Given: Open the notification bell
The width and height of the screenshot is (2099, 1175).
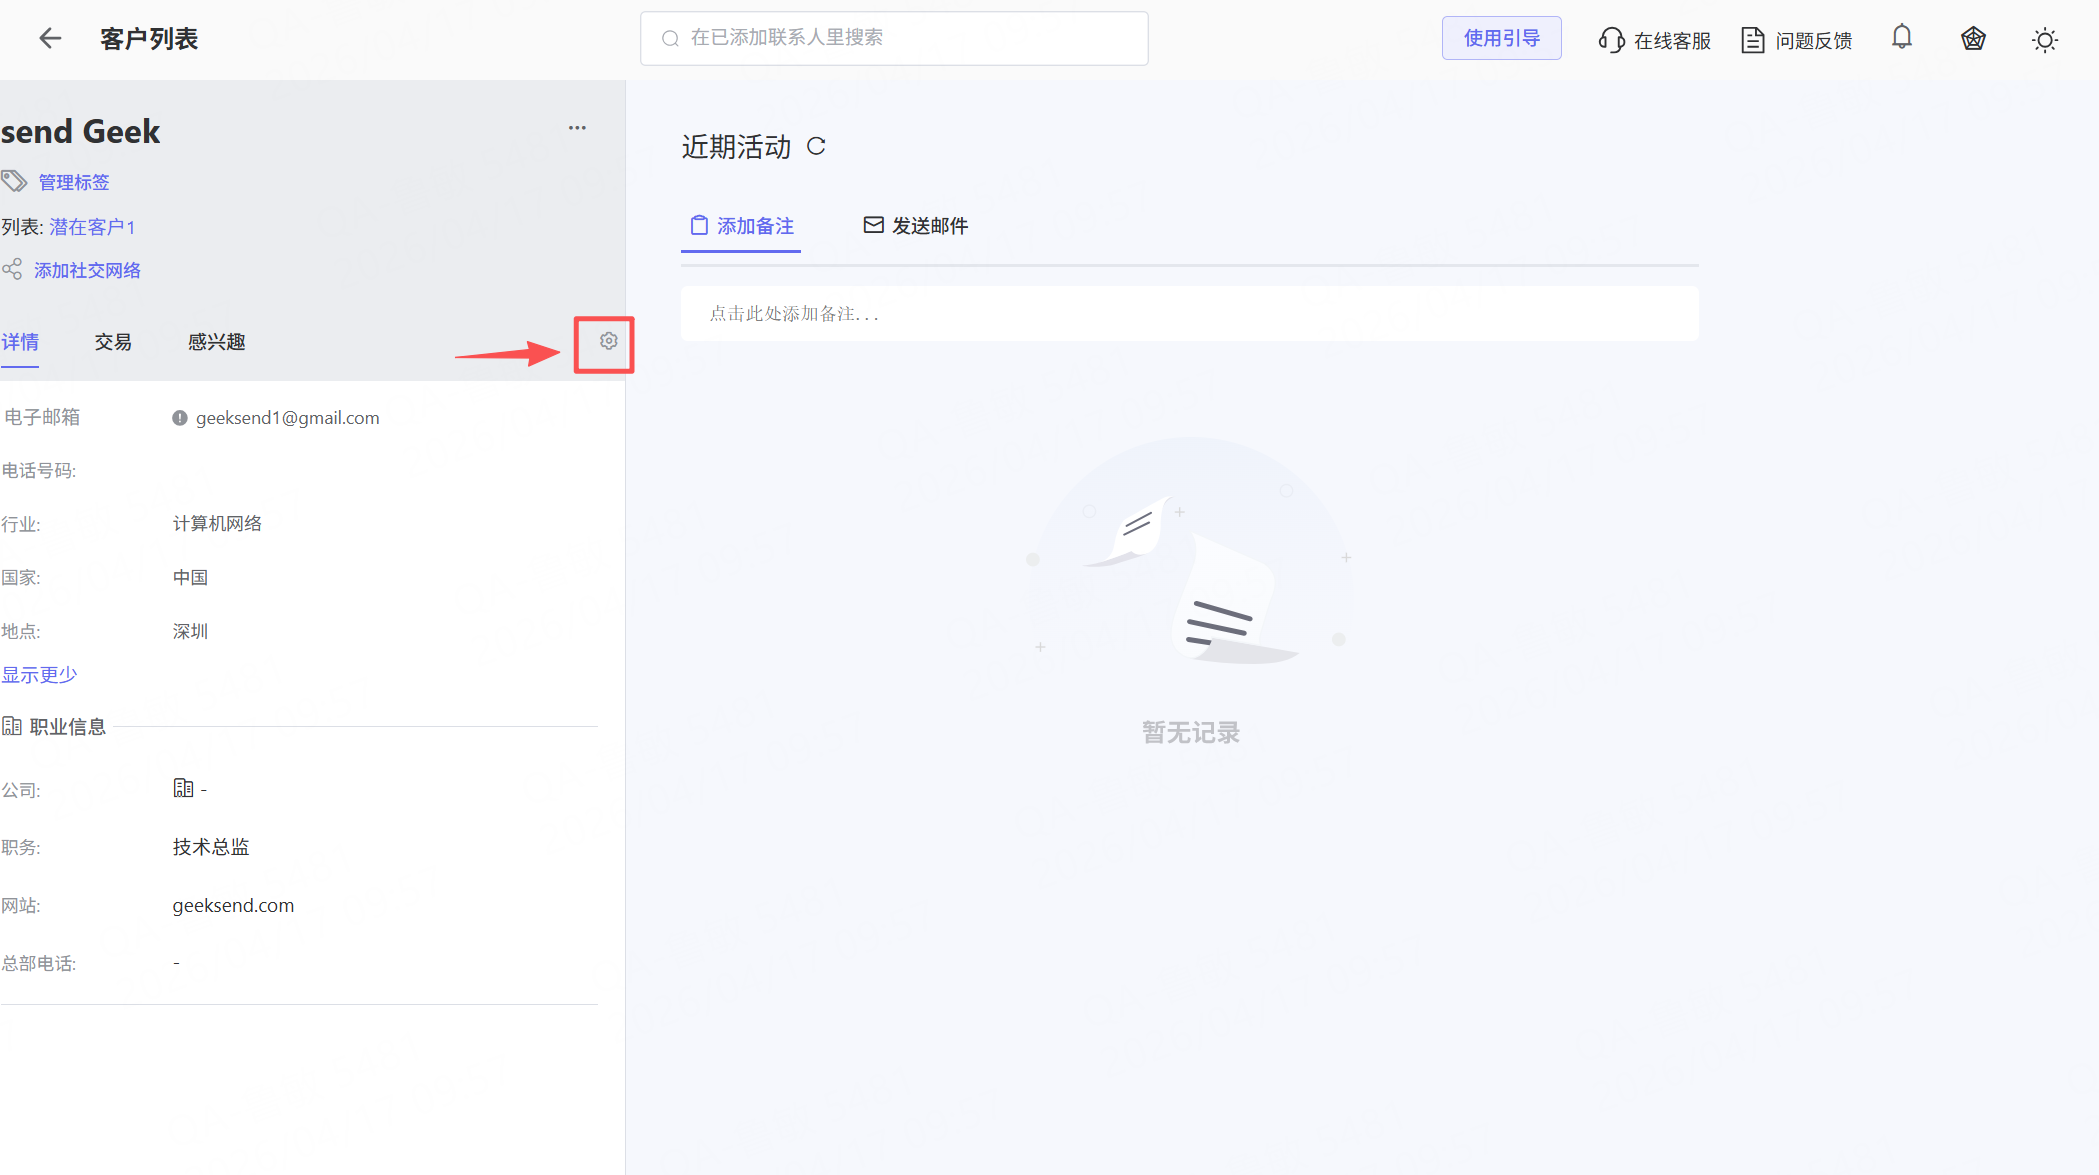Looking at the screenshot, I should click(x=1901, y=38).
